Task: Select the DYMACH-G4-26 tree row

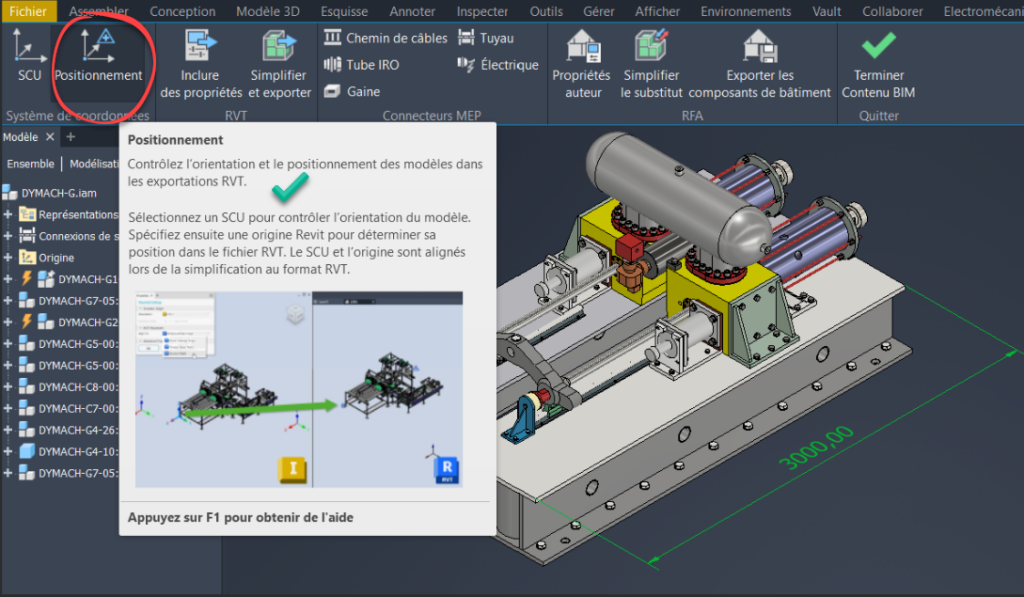Action: click(69, 430)
